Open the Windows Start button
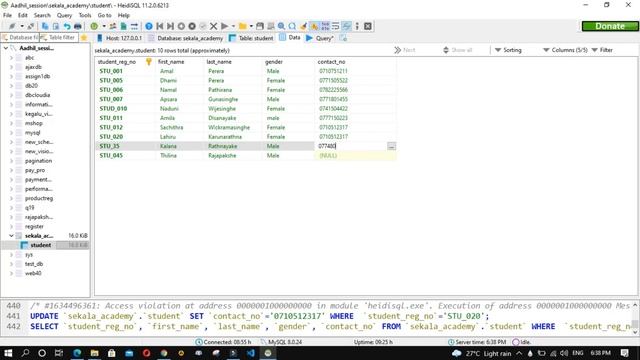 tap(8, 353)
